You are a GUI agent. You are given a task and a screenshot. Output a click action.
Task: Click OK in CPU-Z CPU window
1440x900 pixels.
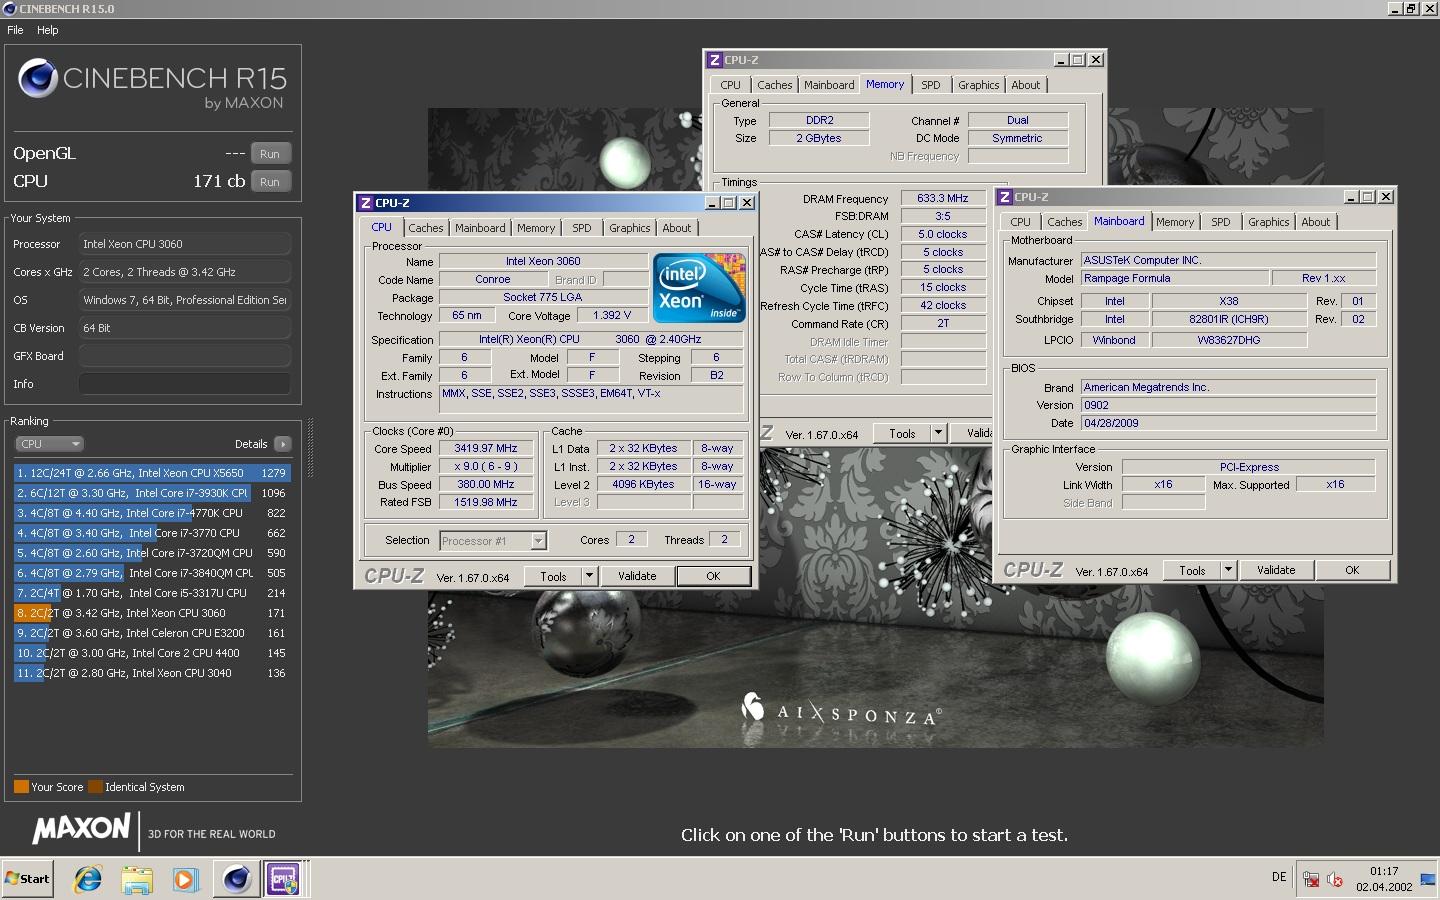[x=713, y=576]
